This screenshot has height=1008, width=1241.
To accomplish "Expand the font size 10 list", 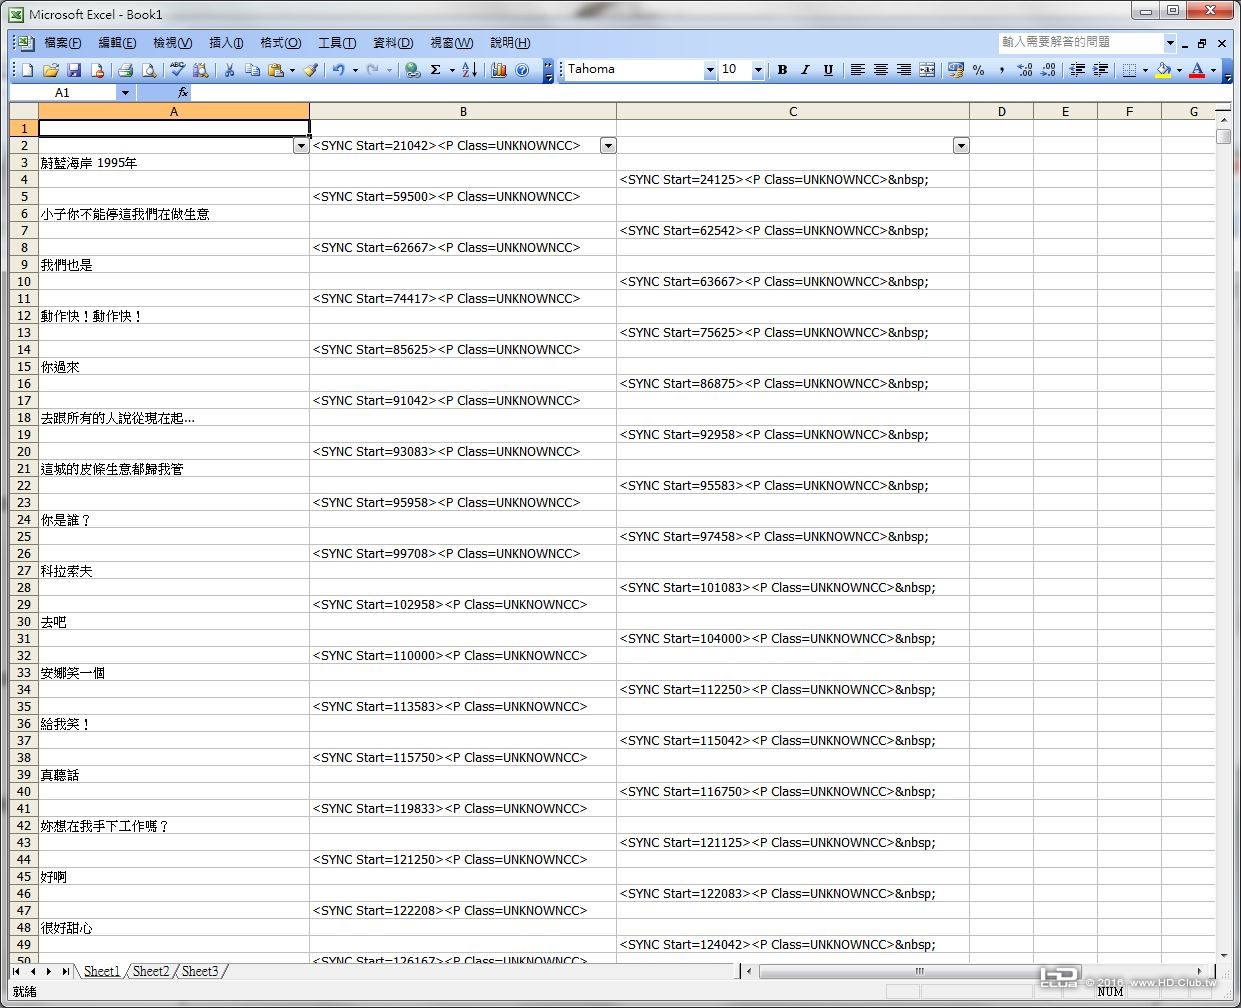I will (758, 70).
